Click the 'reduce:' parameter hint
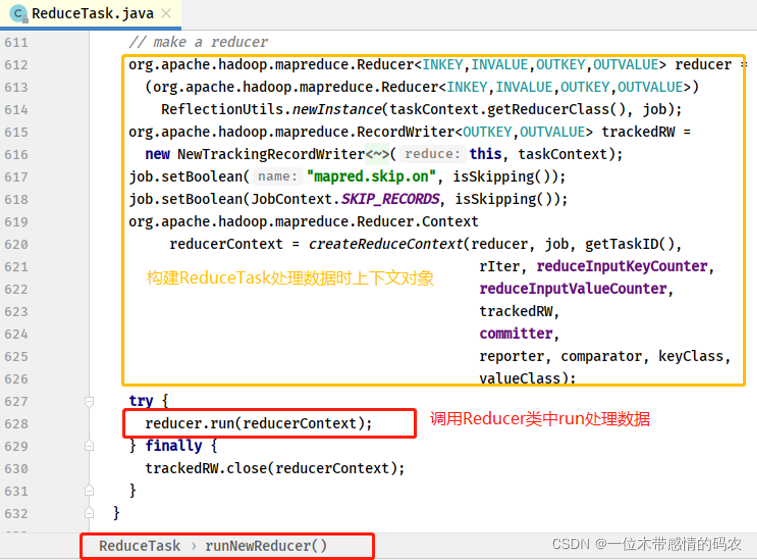The height and width of the screenshot is (560, 757). click(x=432, y=154)
